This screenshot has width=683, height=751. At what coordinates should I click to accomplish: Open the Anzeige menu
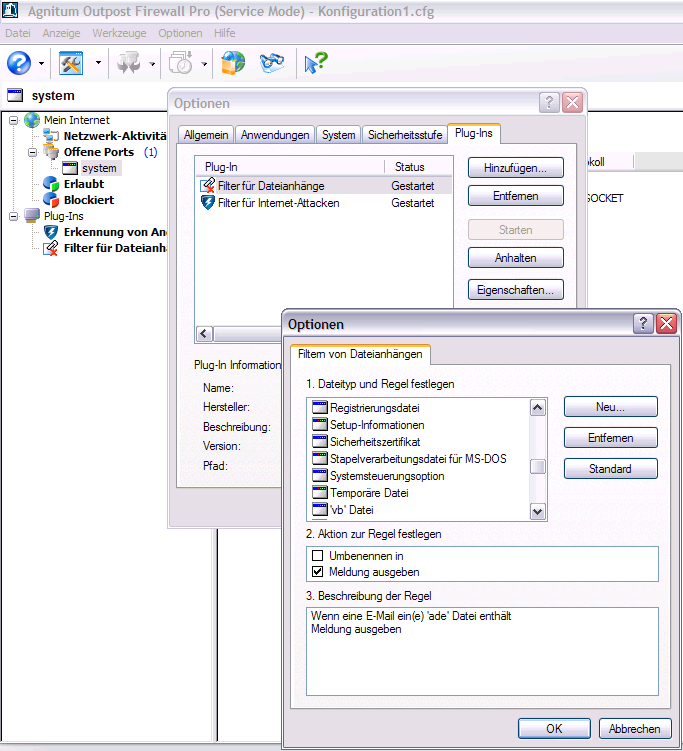[61, 33]
